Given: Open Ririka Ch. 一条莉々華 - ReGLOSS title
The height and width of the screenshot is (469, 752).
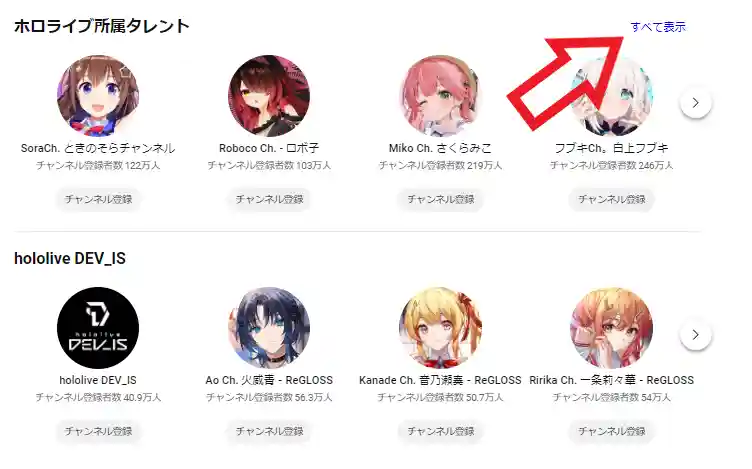Looking at the screenshot, I should click(x=611, y=380).
